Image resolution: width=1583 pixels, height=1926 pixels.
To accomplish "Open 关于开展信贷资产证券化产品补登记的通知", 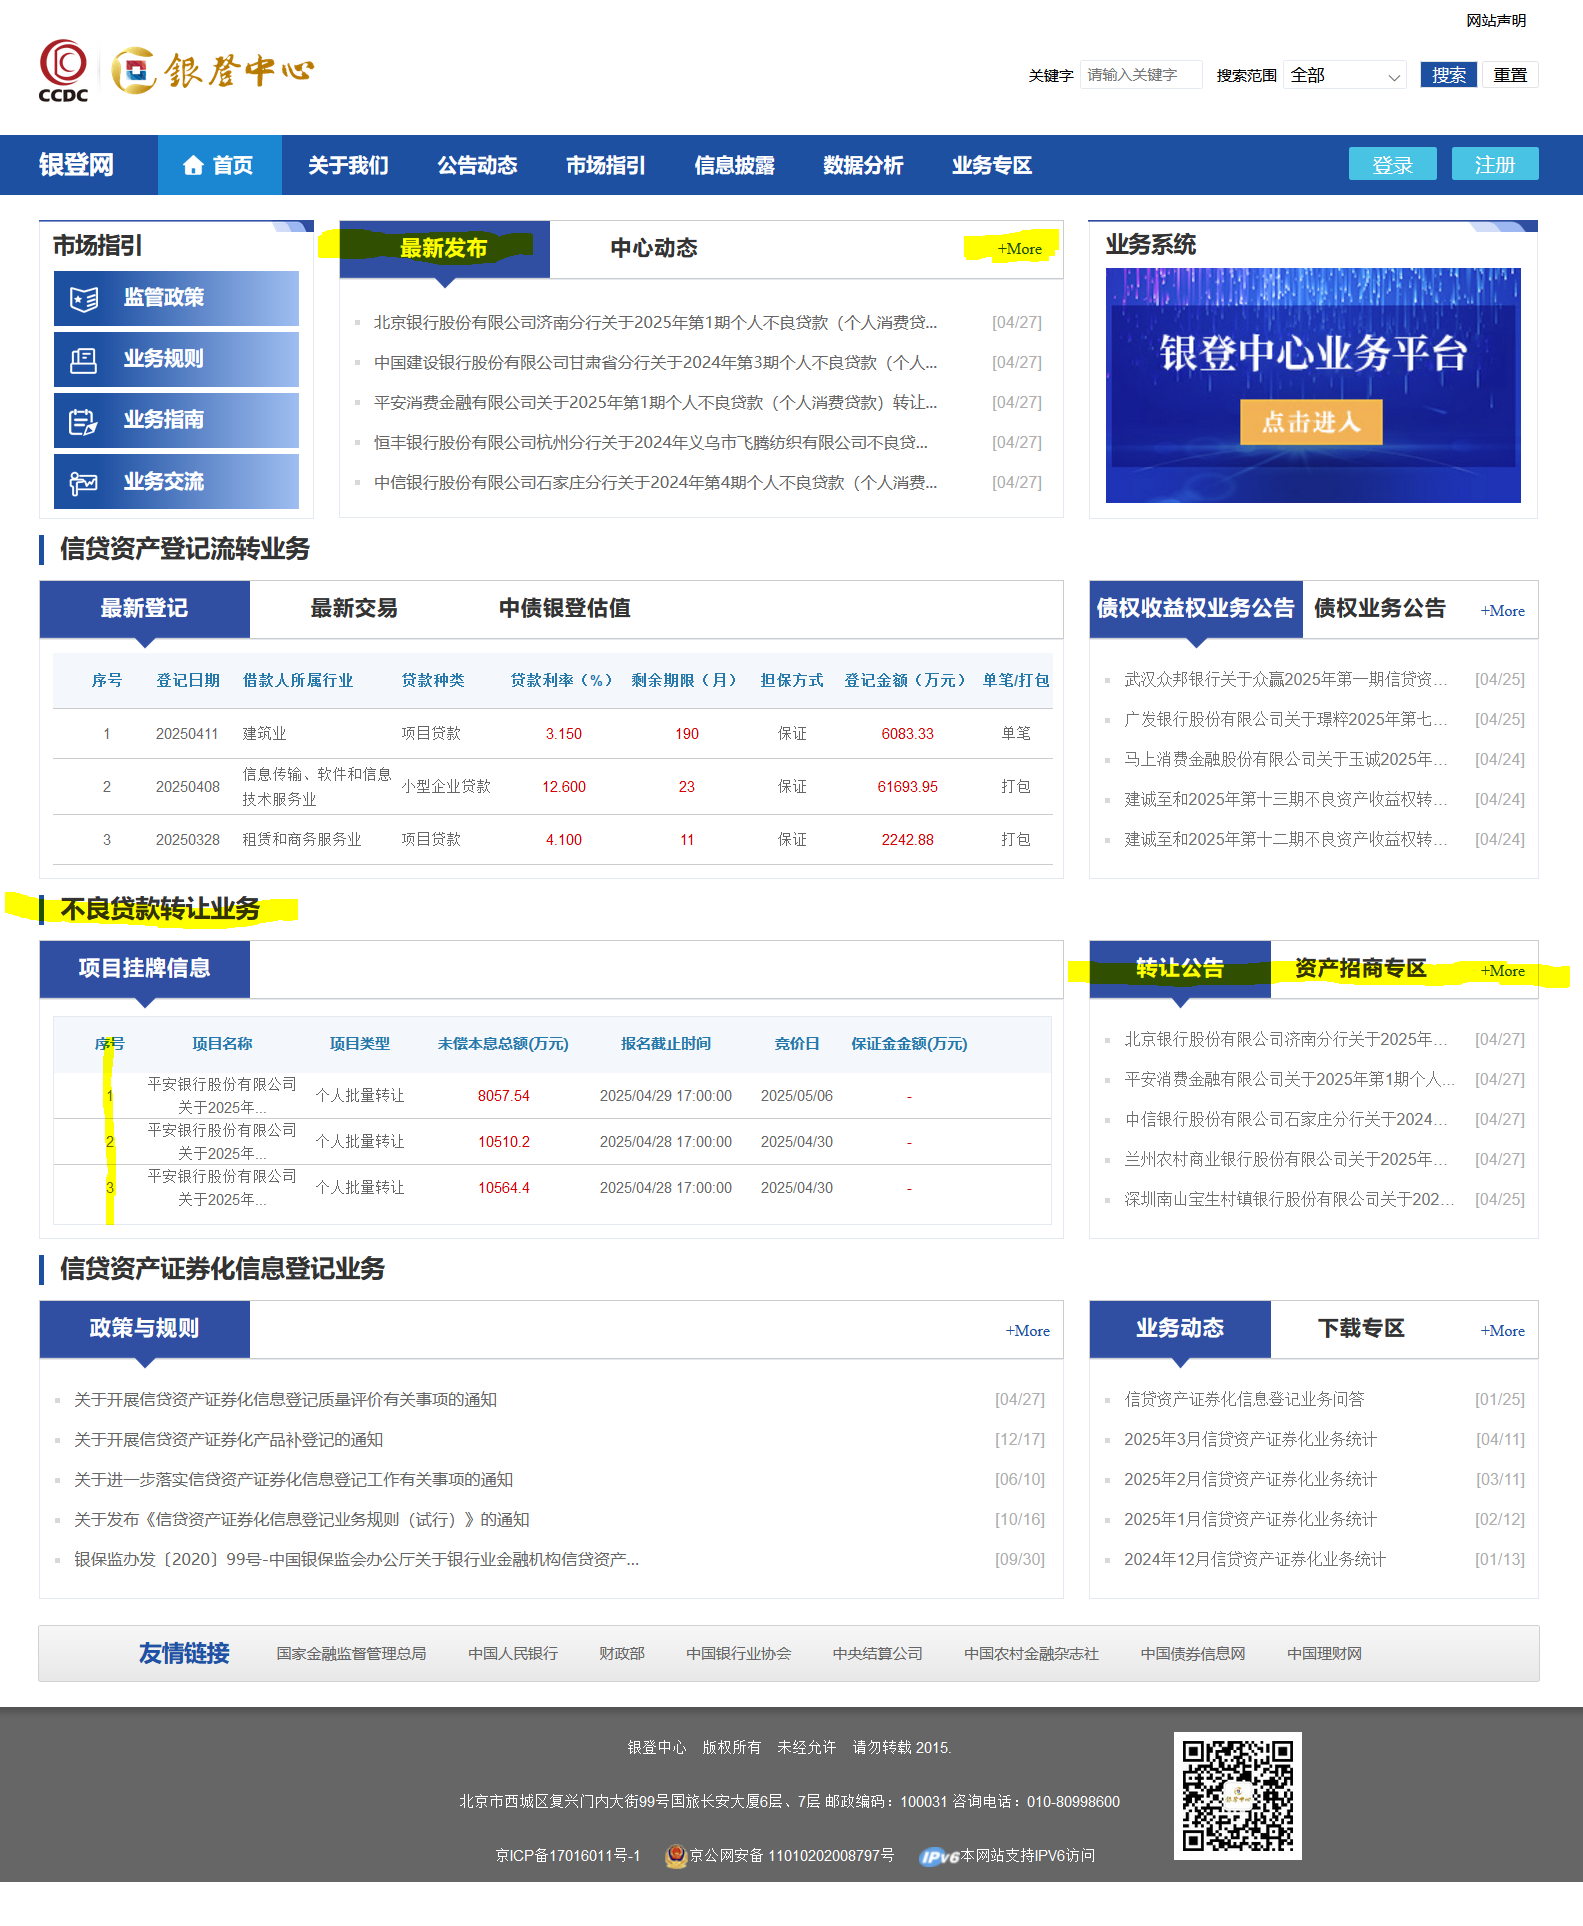I will (x=229, y=1439).
